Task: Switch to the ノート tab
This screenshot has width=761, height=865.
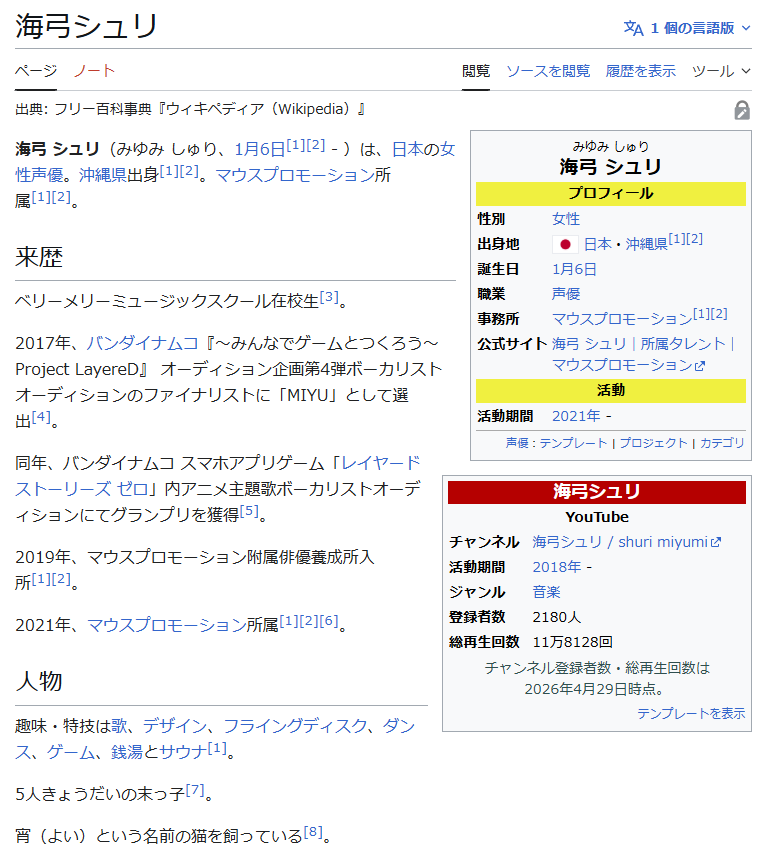Action: click(x=94, y=70)
